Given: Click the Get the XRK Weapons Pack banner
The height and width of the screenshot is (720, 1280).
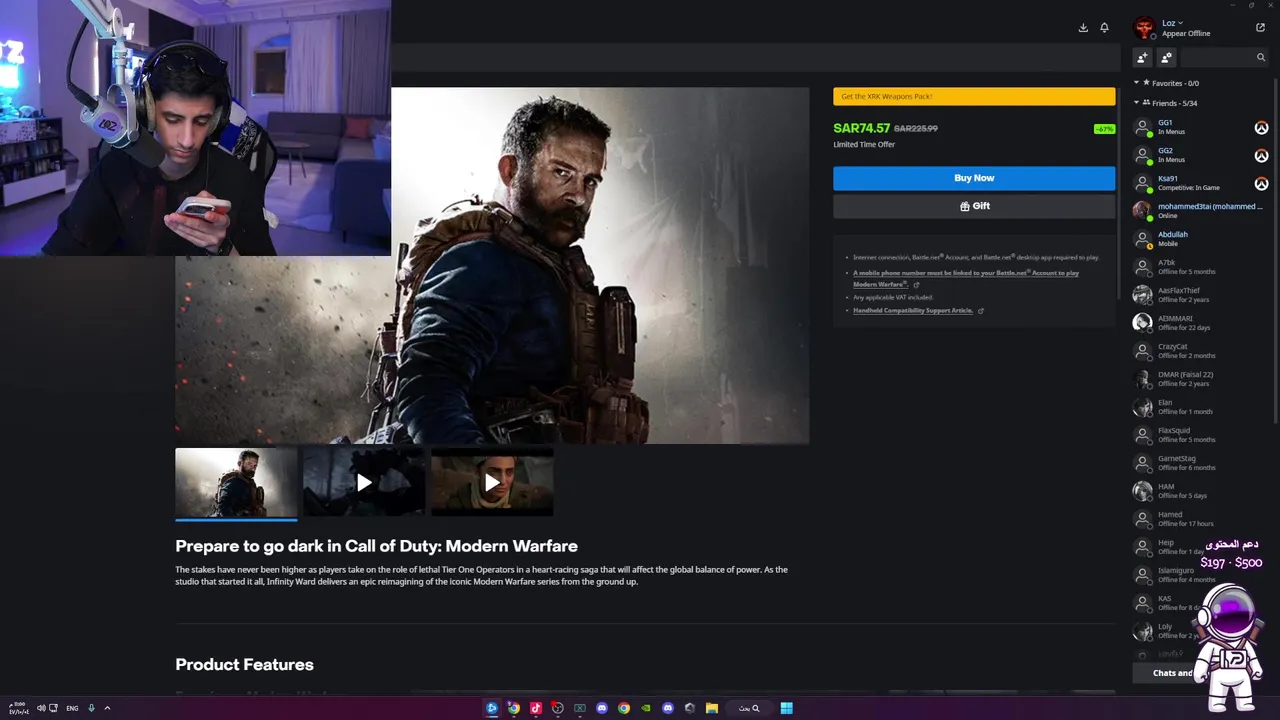Looking at the screenshot, I should [974, 96].
